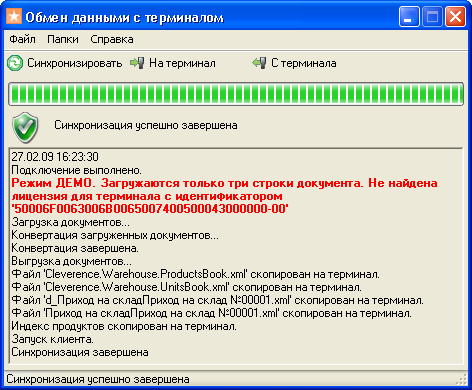
Task: Click the Синхронизация успешно завершена label beside shield
Action: click(x=146, y=125)
